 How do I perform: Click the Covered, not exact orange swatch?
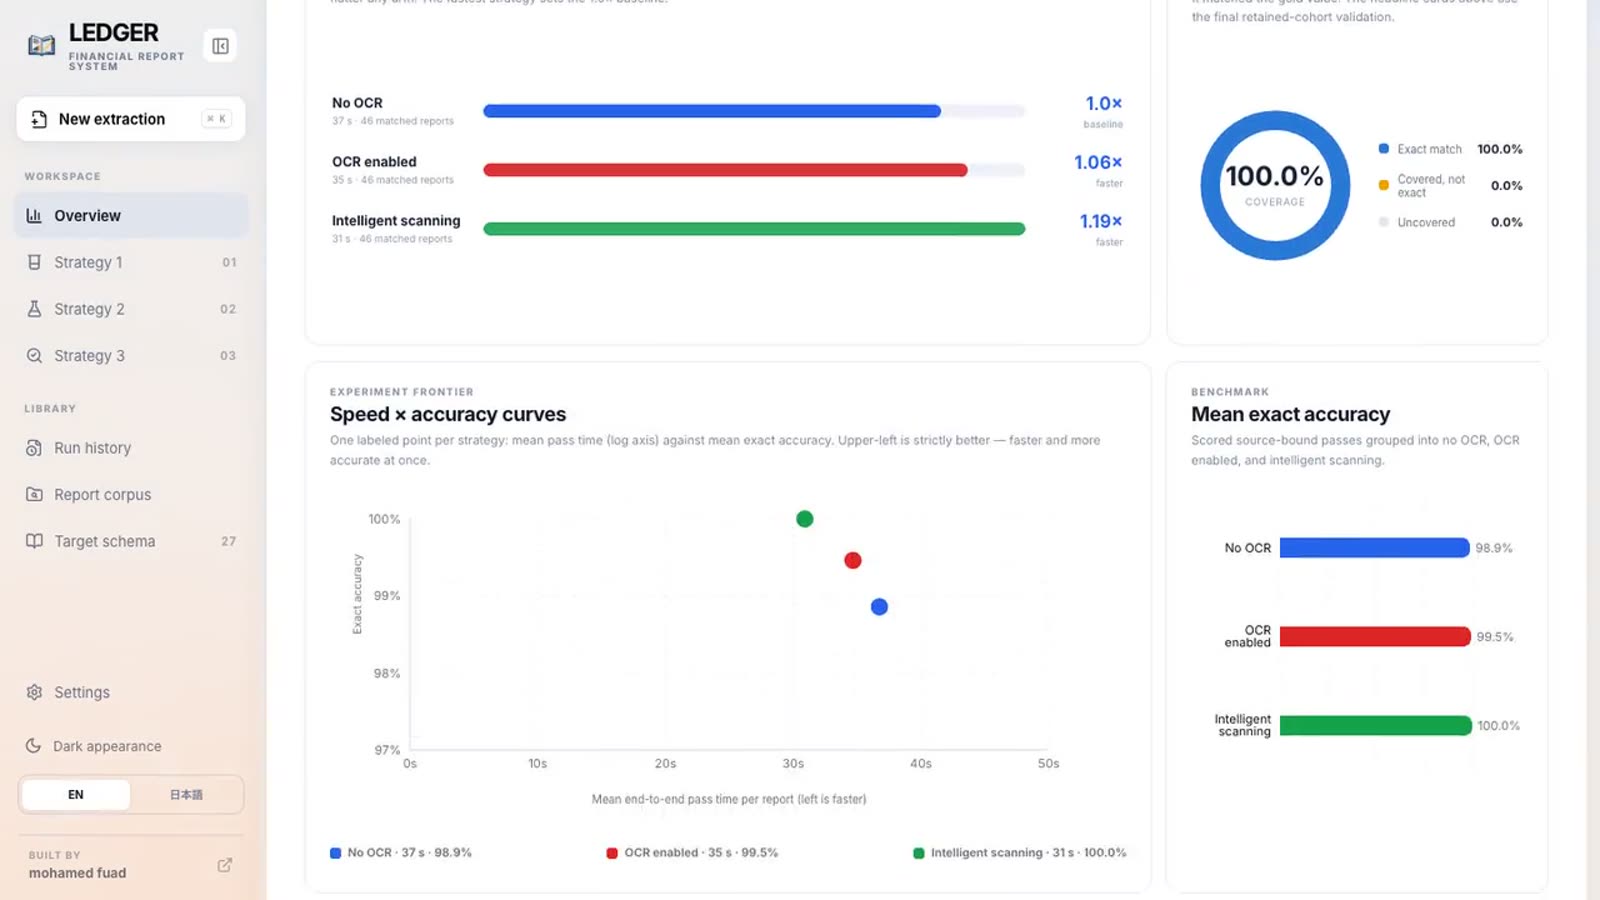coord(1384,185)
